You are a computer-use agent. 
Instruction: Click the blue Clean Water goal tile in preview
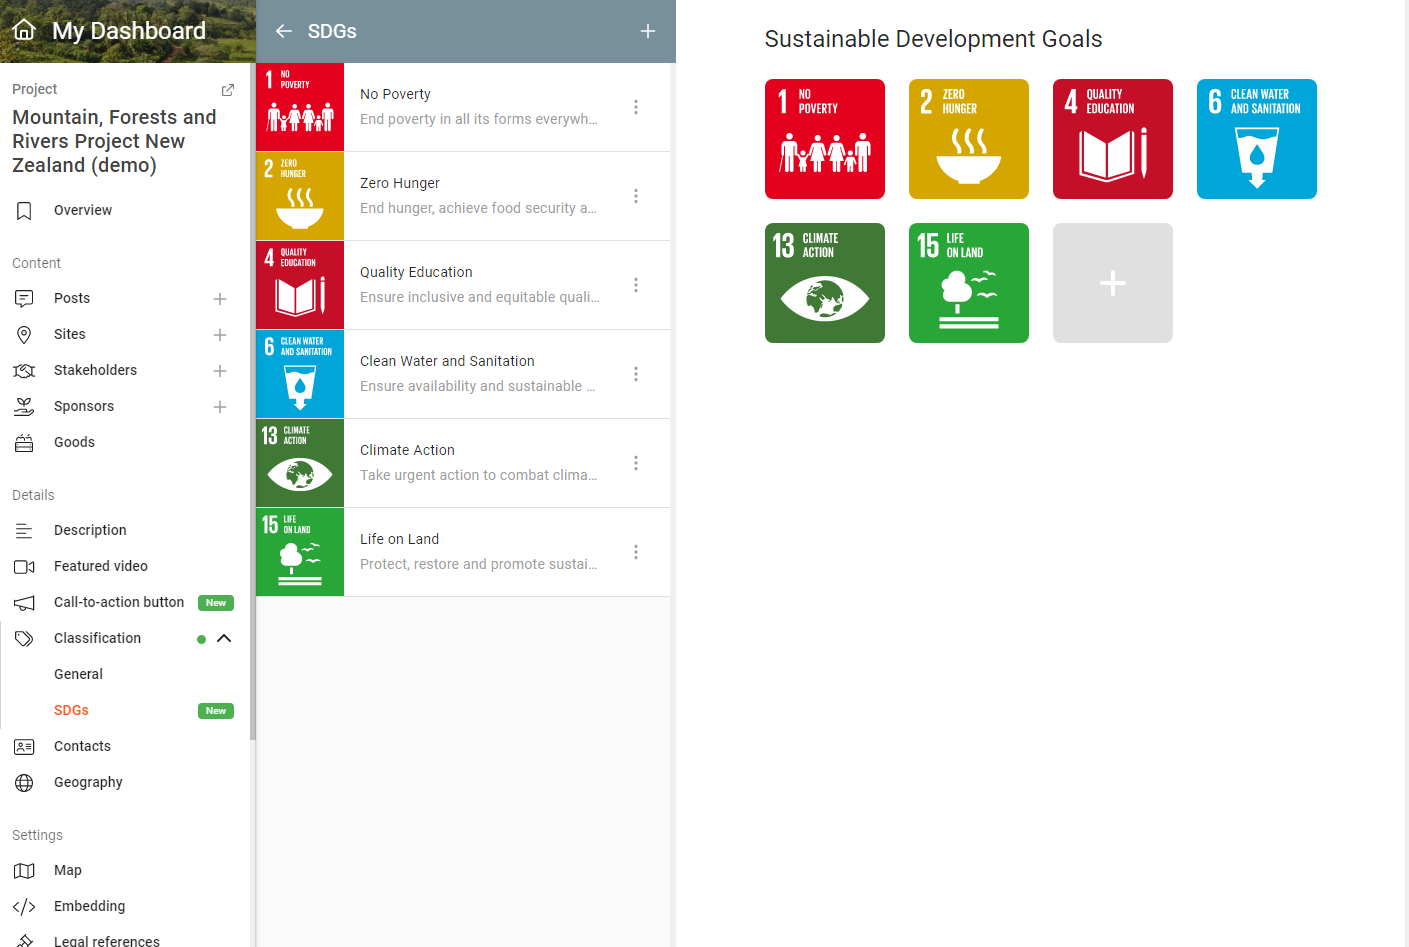[x=1257, y=139]
